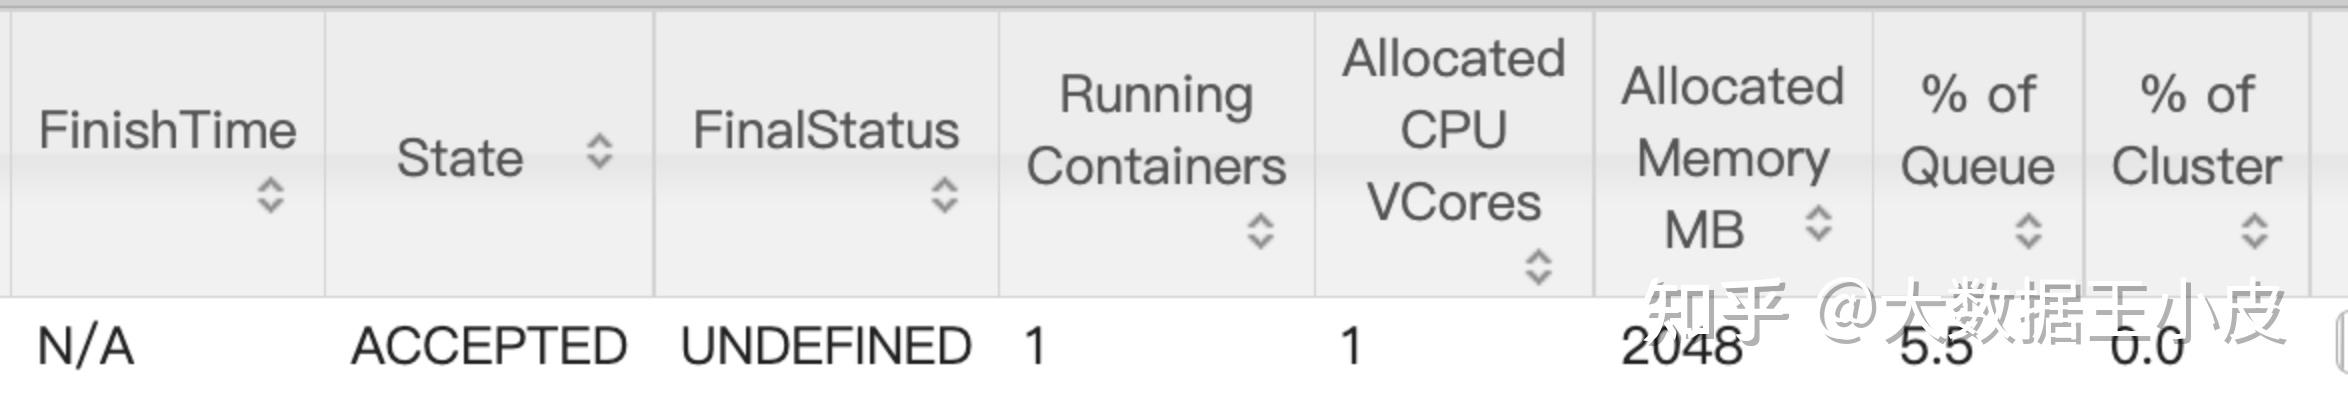Click the Running Containers value 1
The width and height of the screenshot is (2348, 408).
point(1035,347)
